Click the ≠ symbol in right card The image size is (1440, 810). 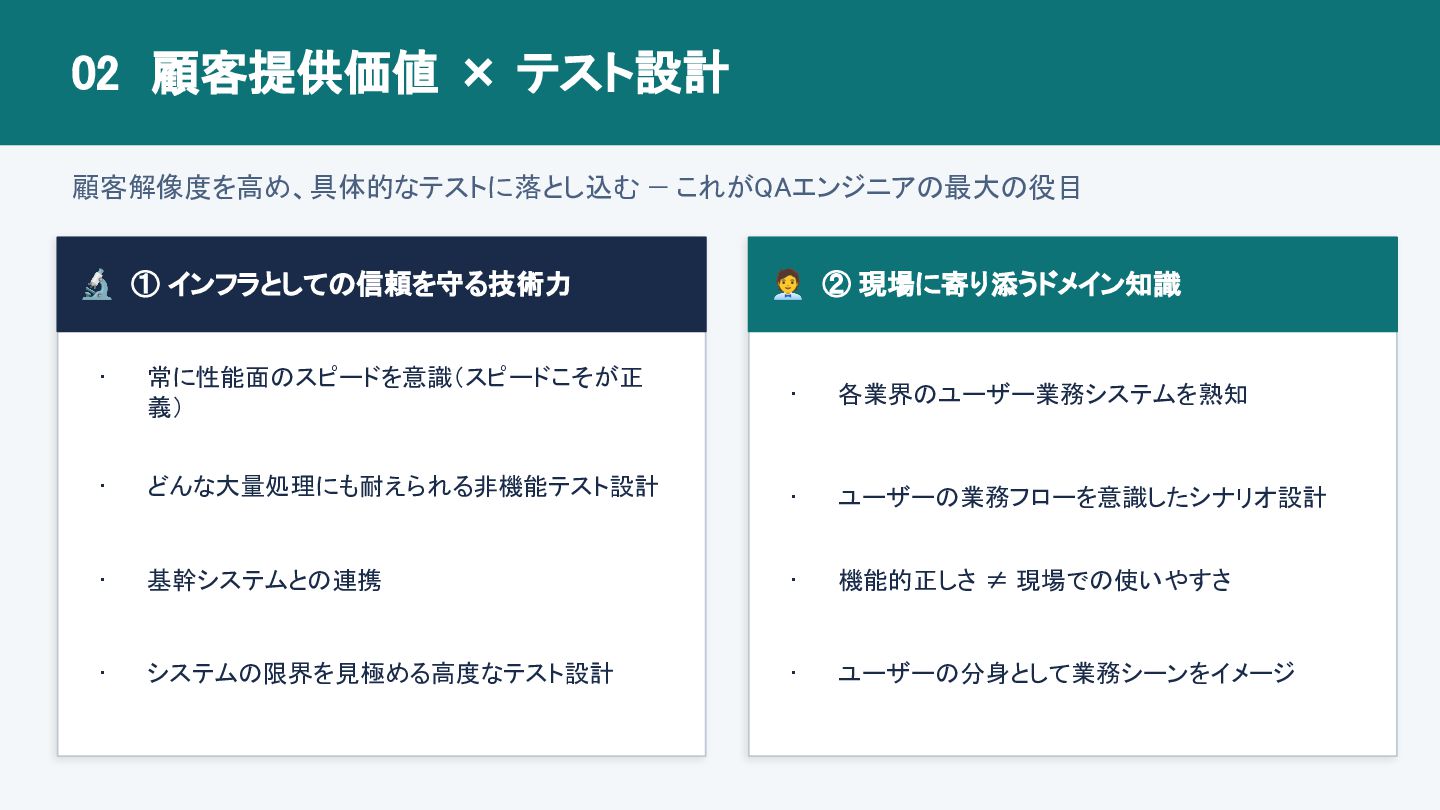point(996,581)
